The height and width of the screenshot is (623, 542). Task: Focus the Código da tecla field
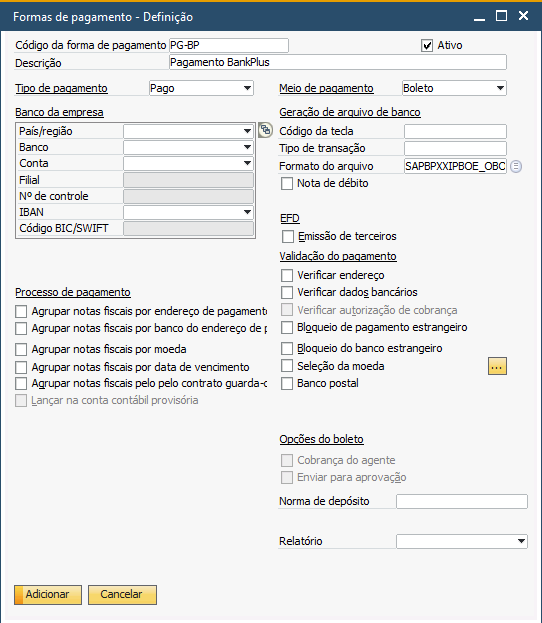455,131
